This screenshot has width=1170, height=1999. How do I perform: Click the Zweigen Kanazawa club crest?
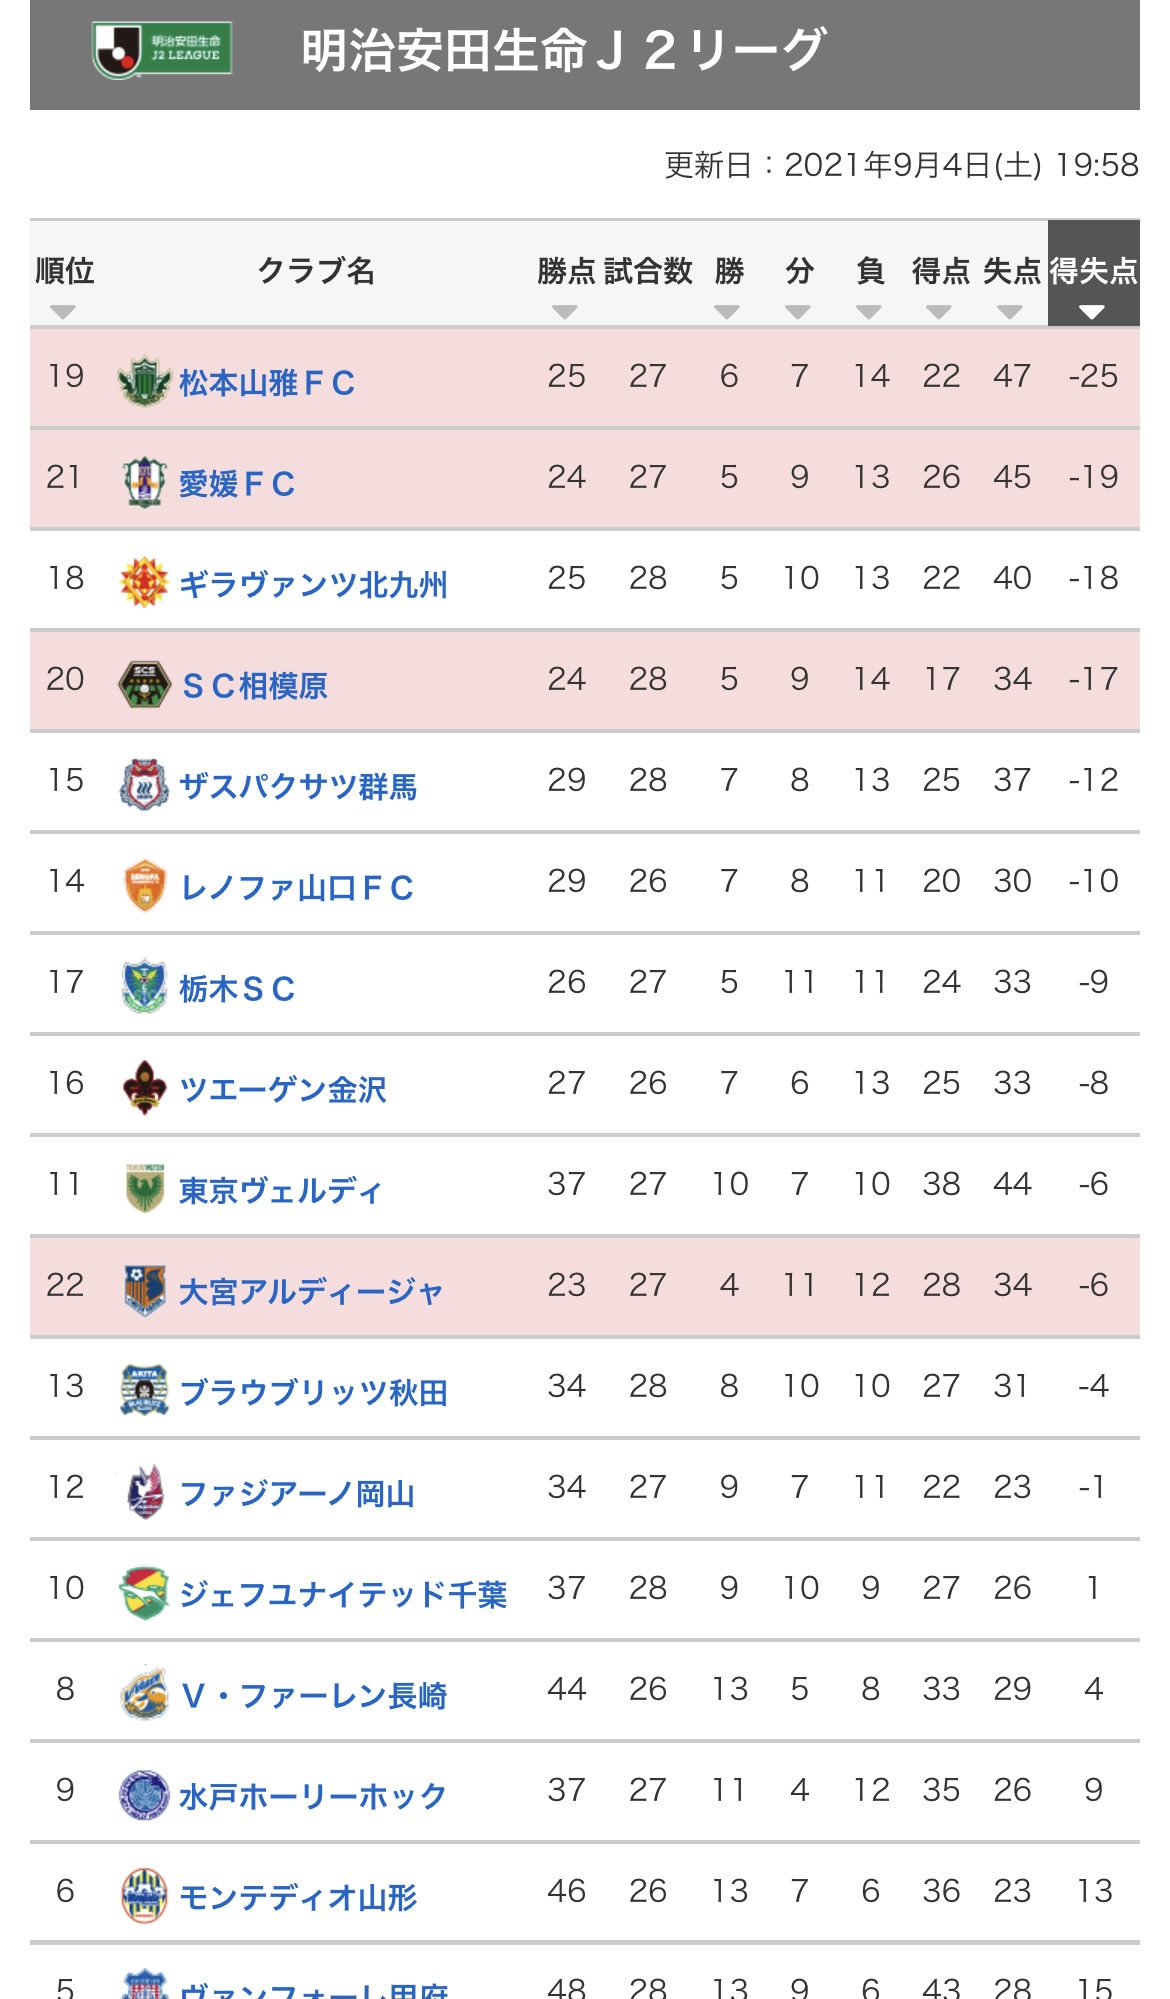(144, 1088)
